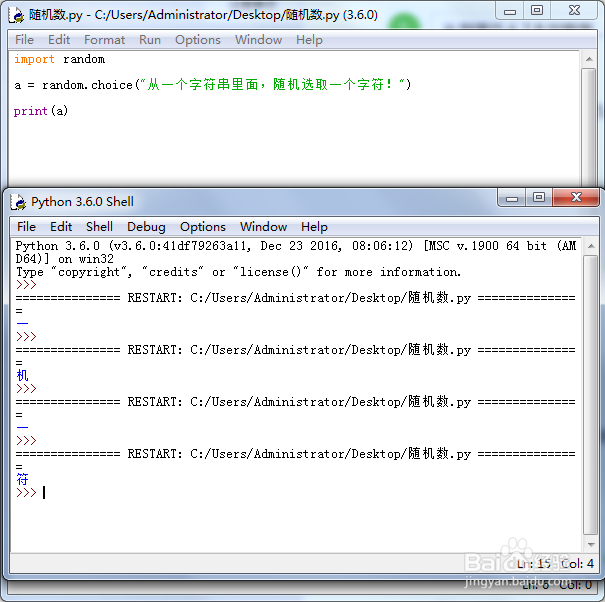Click the first RESTART line in the Shell

click(296, 298)
